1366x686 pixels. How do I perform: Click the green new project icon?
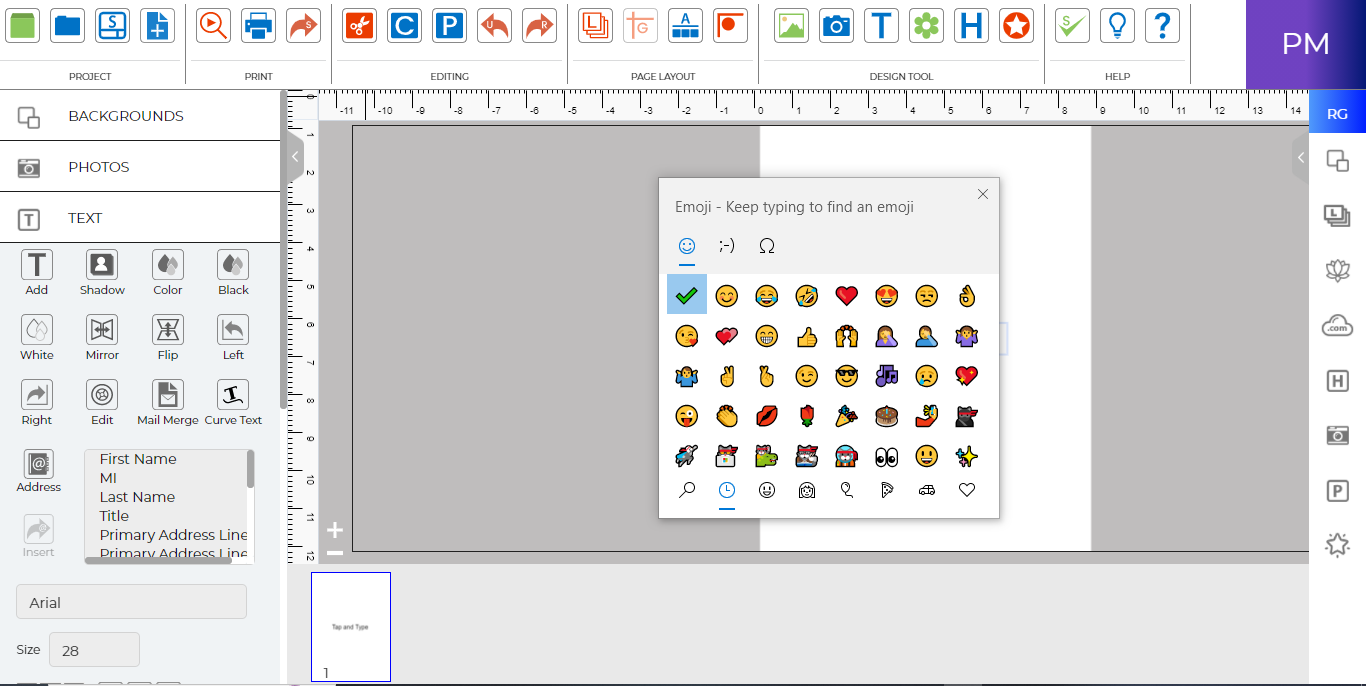22,25
